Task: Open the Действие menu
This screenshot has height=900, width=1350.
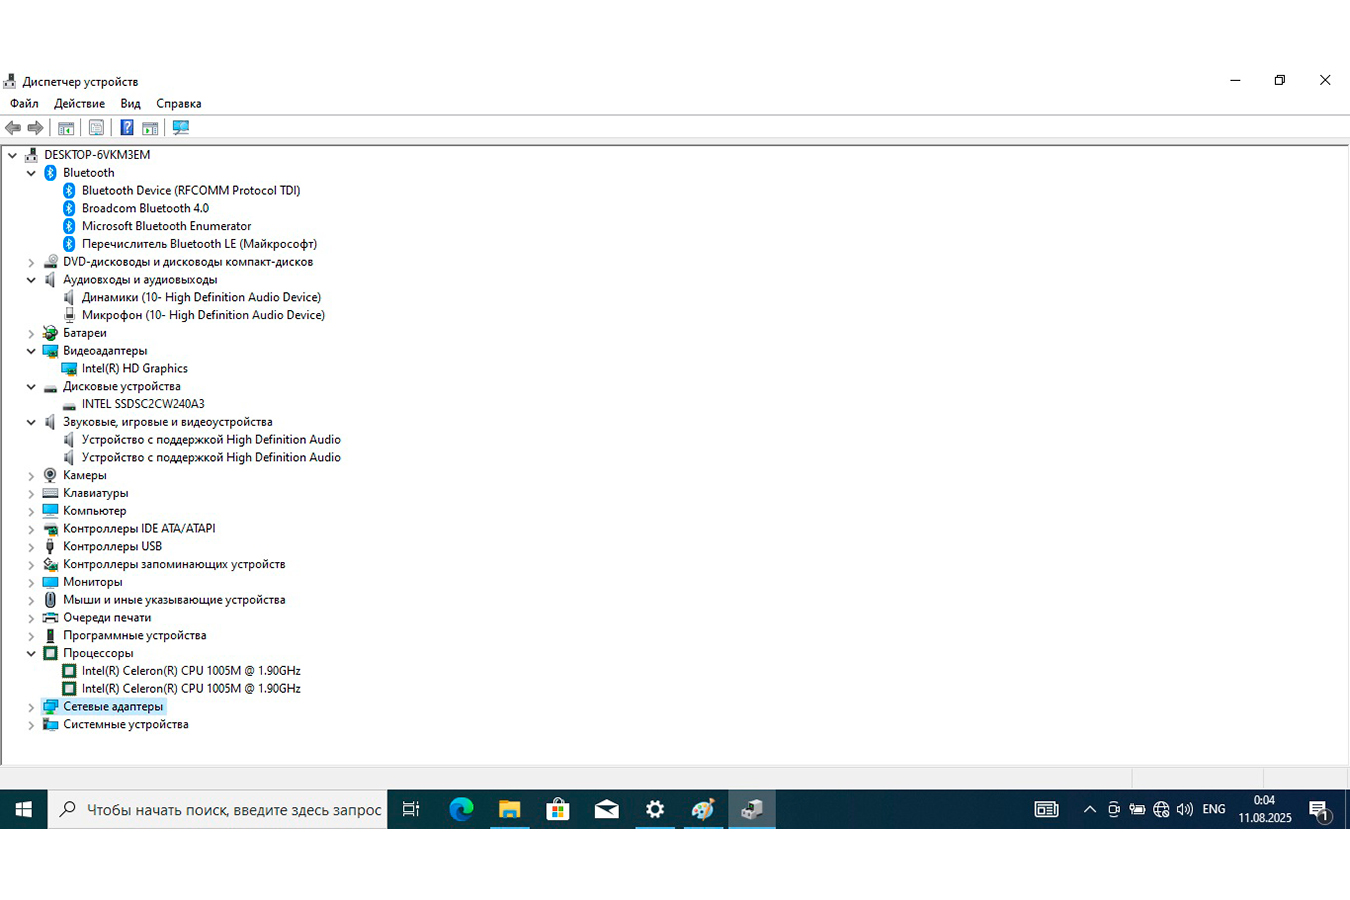Action: click(x=79, y=104)
